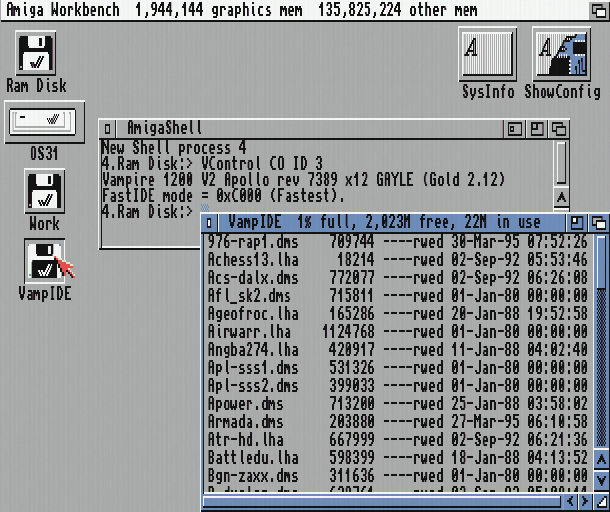
Task: Close the AmigaShell window gadget
Action: [108, 128]
